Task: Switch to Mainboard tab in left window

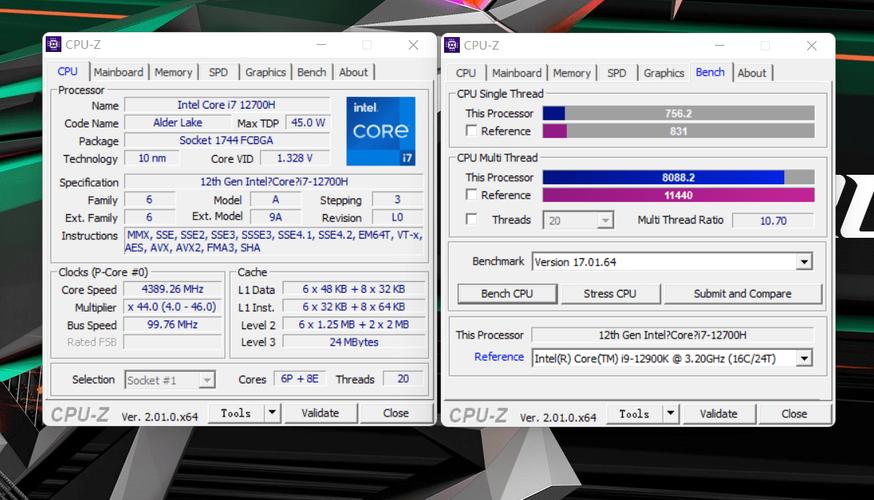Action: pyautogui.click(x=119, y=72)
